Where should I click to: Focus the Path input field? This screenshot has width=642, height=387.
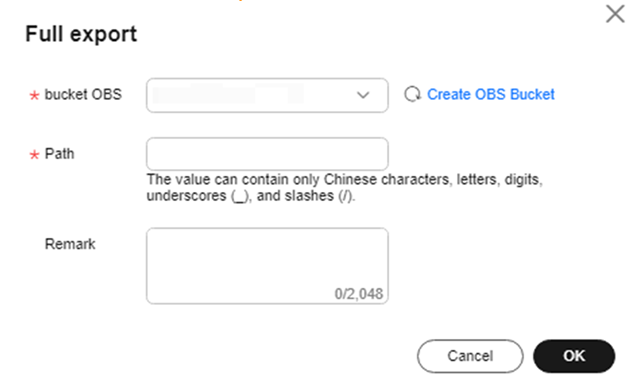pos(267,154)
